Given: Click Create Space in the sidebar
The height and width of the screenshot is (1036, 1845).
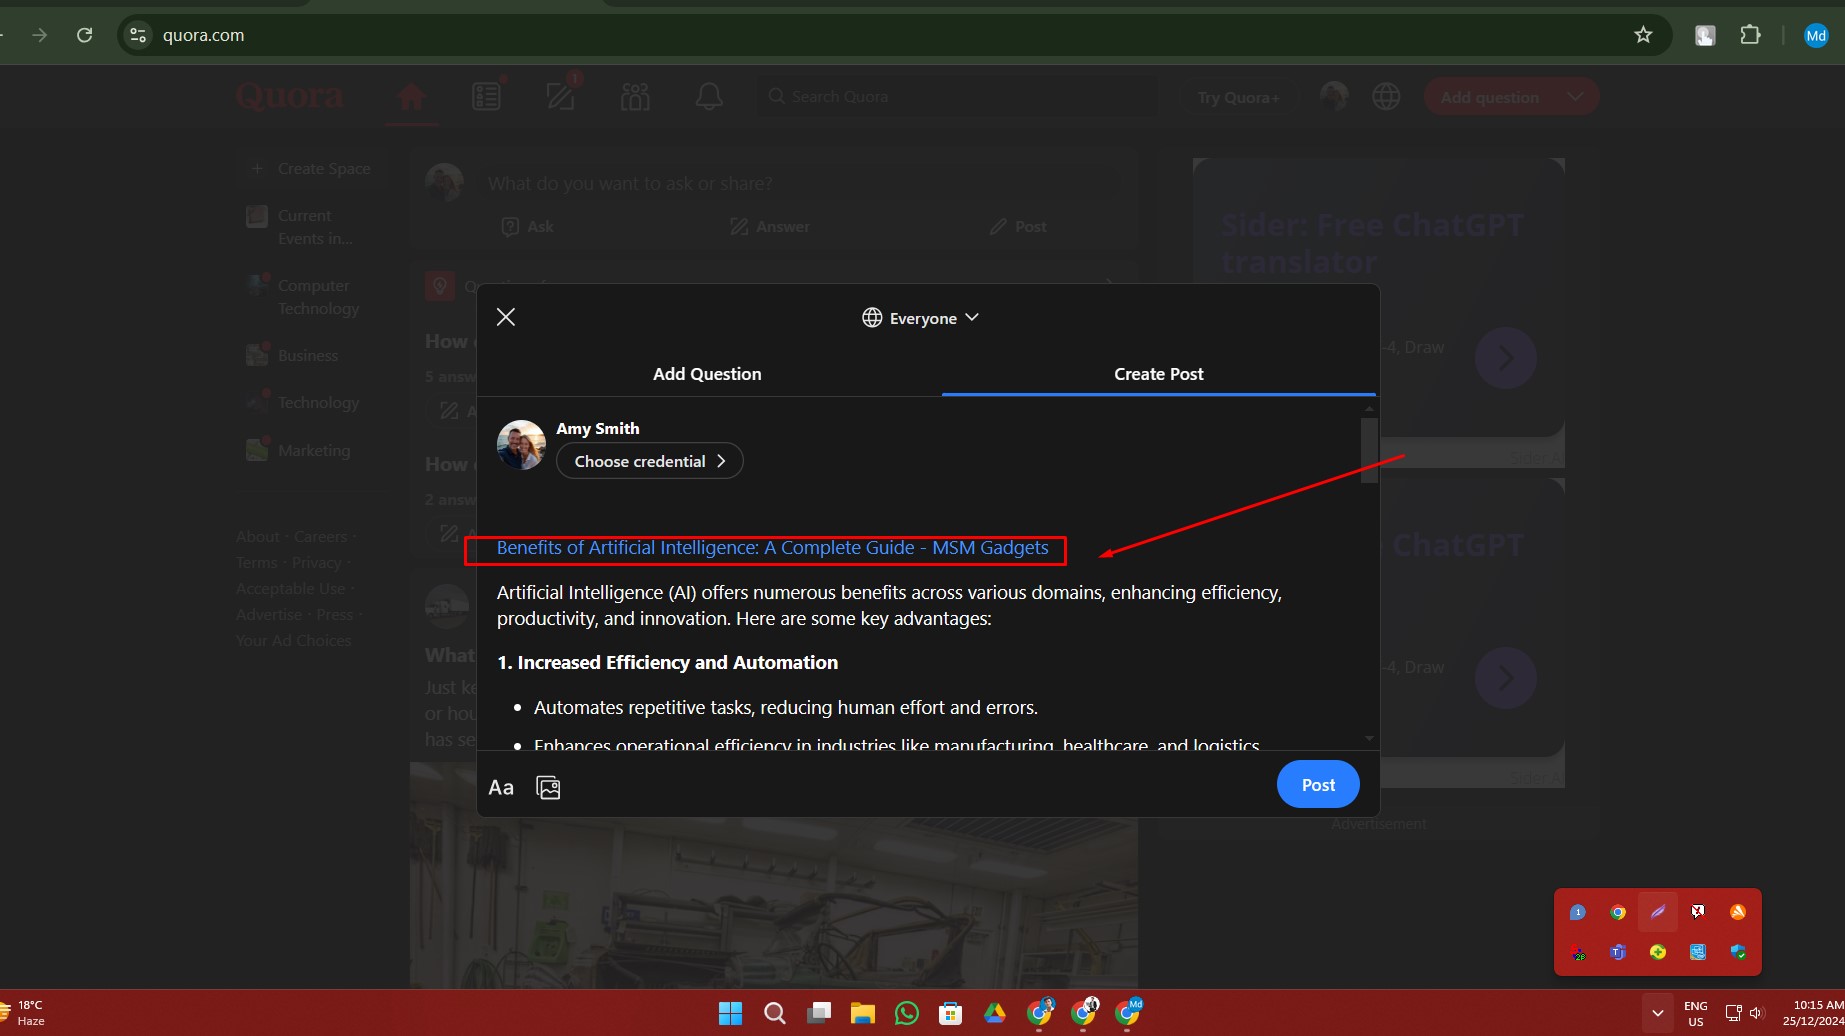Looking at the screenshot, I should [x=311, y=169].
